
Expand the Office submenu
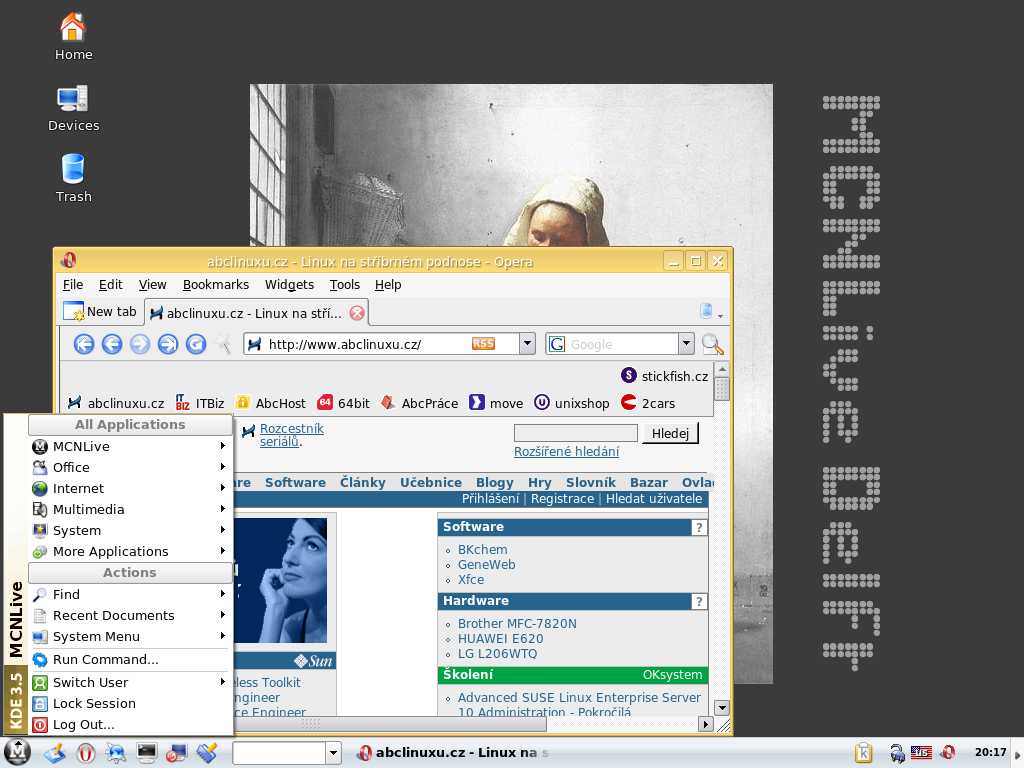131,468
